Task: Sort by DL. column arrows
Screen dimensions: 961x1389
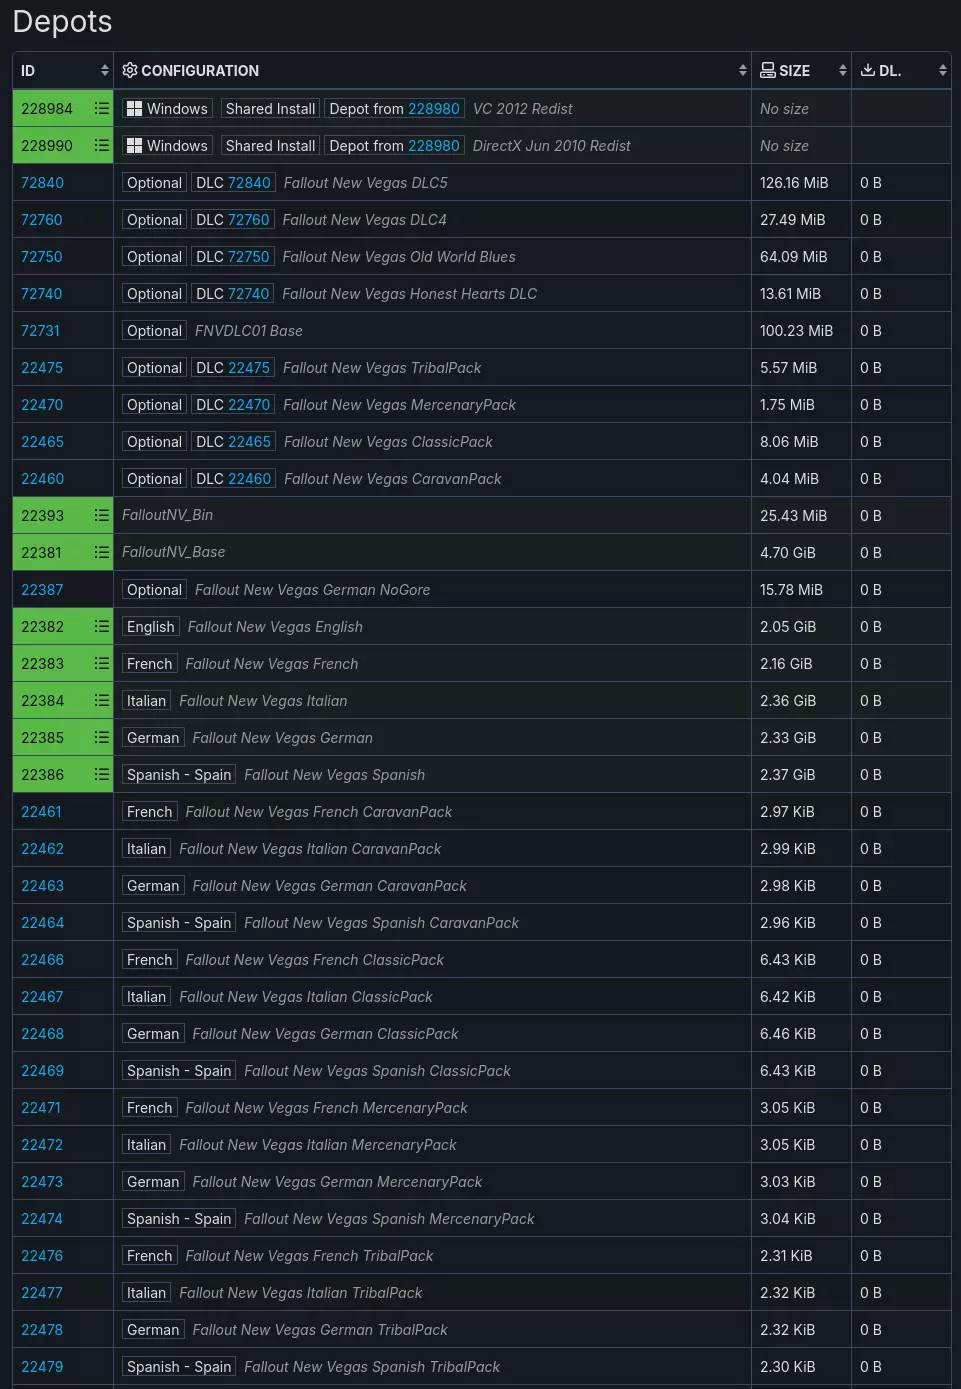Action: [942, 70]
